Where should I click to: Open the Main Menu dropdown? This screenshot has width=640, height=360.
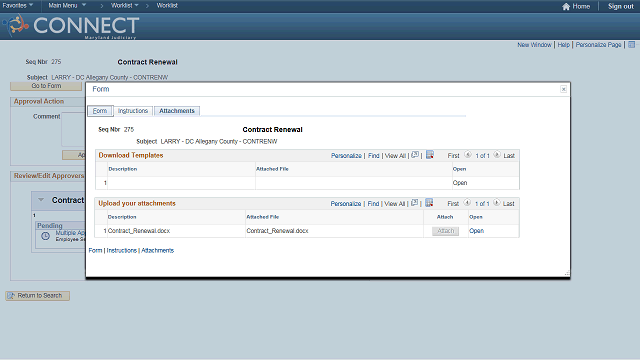tap(67, 5)
